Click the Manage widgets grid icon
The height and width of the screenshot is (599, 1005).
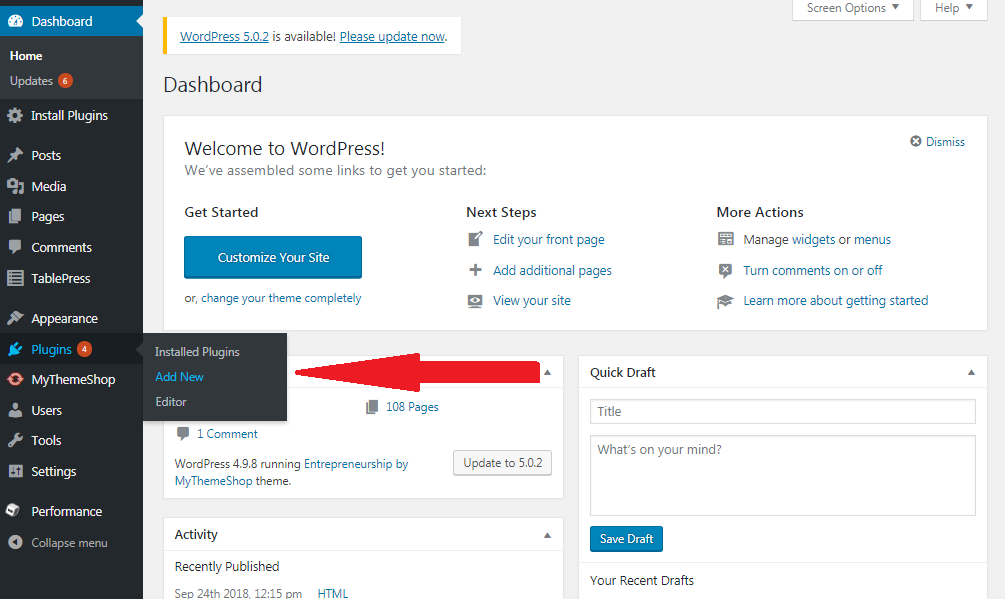(x=726, y=239)
